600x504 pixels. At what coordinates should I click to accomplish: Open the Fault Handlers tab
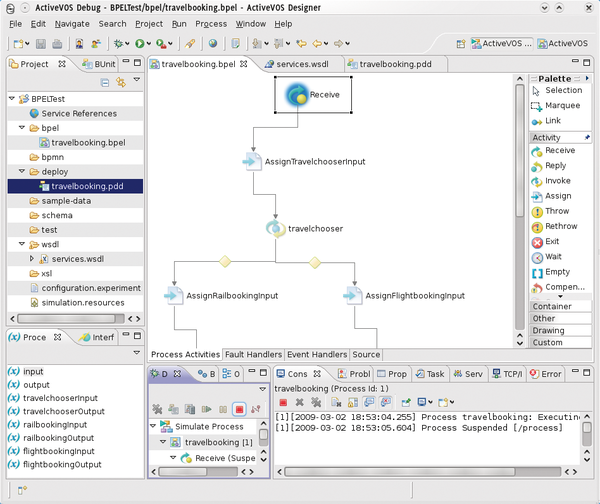[254, 354]
